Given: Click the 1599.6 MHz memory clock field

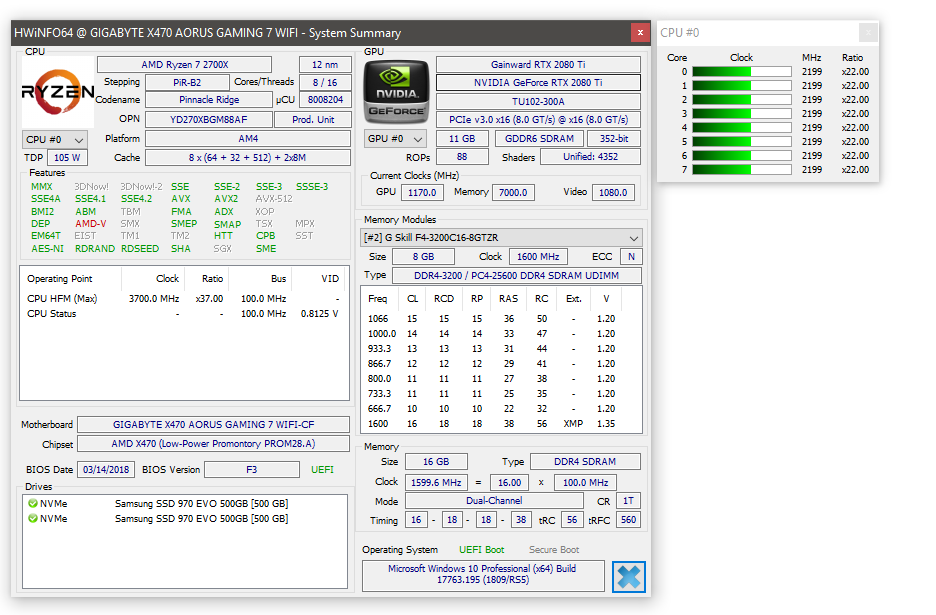Looking at the screenshot, I should tap(436, 482).
